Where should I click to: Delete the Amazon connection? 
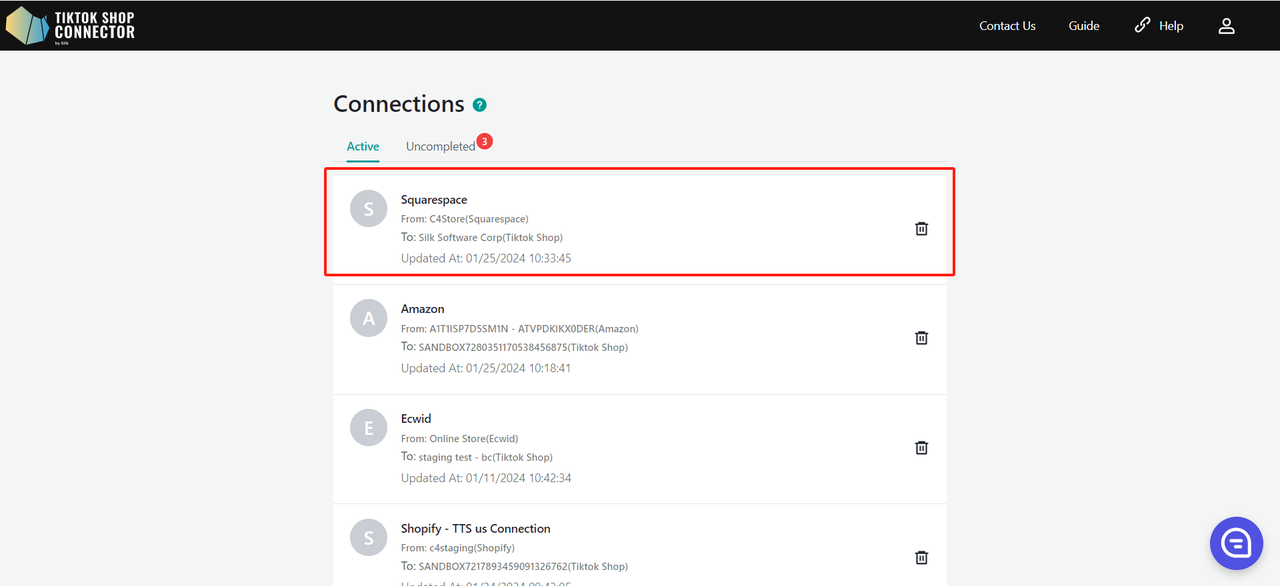[x=922, y=338]
